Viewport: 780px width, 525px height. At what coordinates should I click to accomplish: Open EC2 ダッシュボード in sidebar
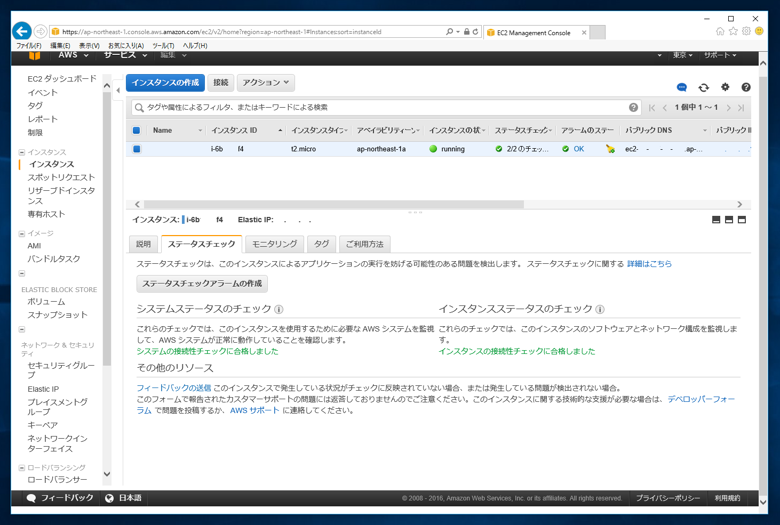coord(62,79)
